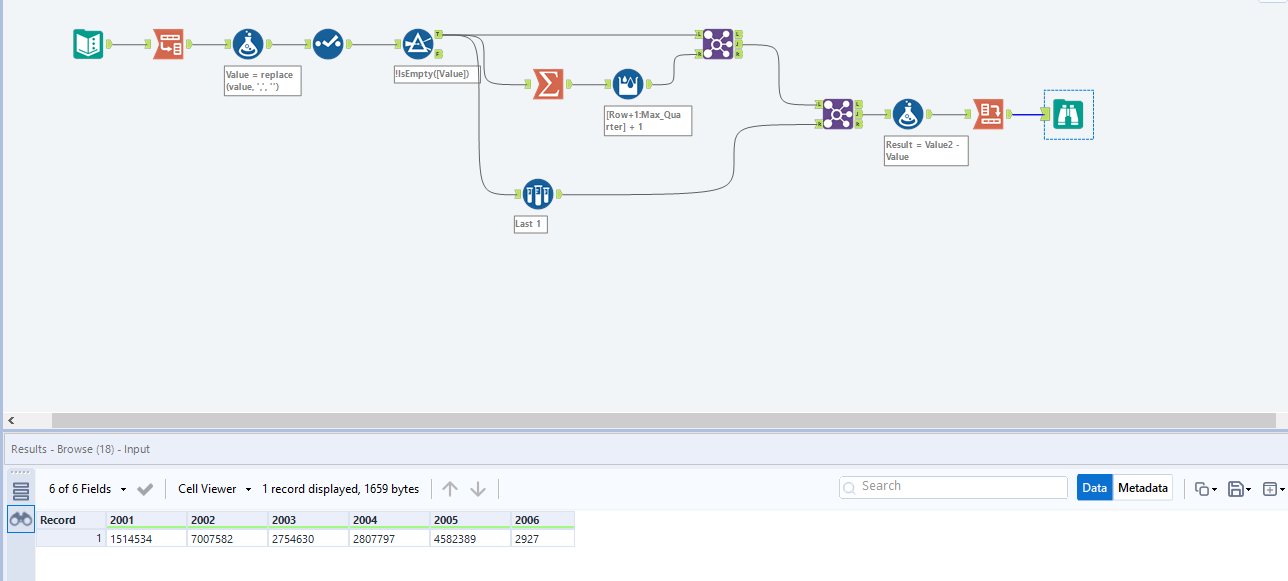Screen dimensions: 1288x581
Task: Click the highlighted Data tab
Action: pos(1094,487)
